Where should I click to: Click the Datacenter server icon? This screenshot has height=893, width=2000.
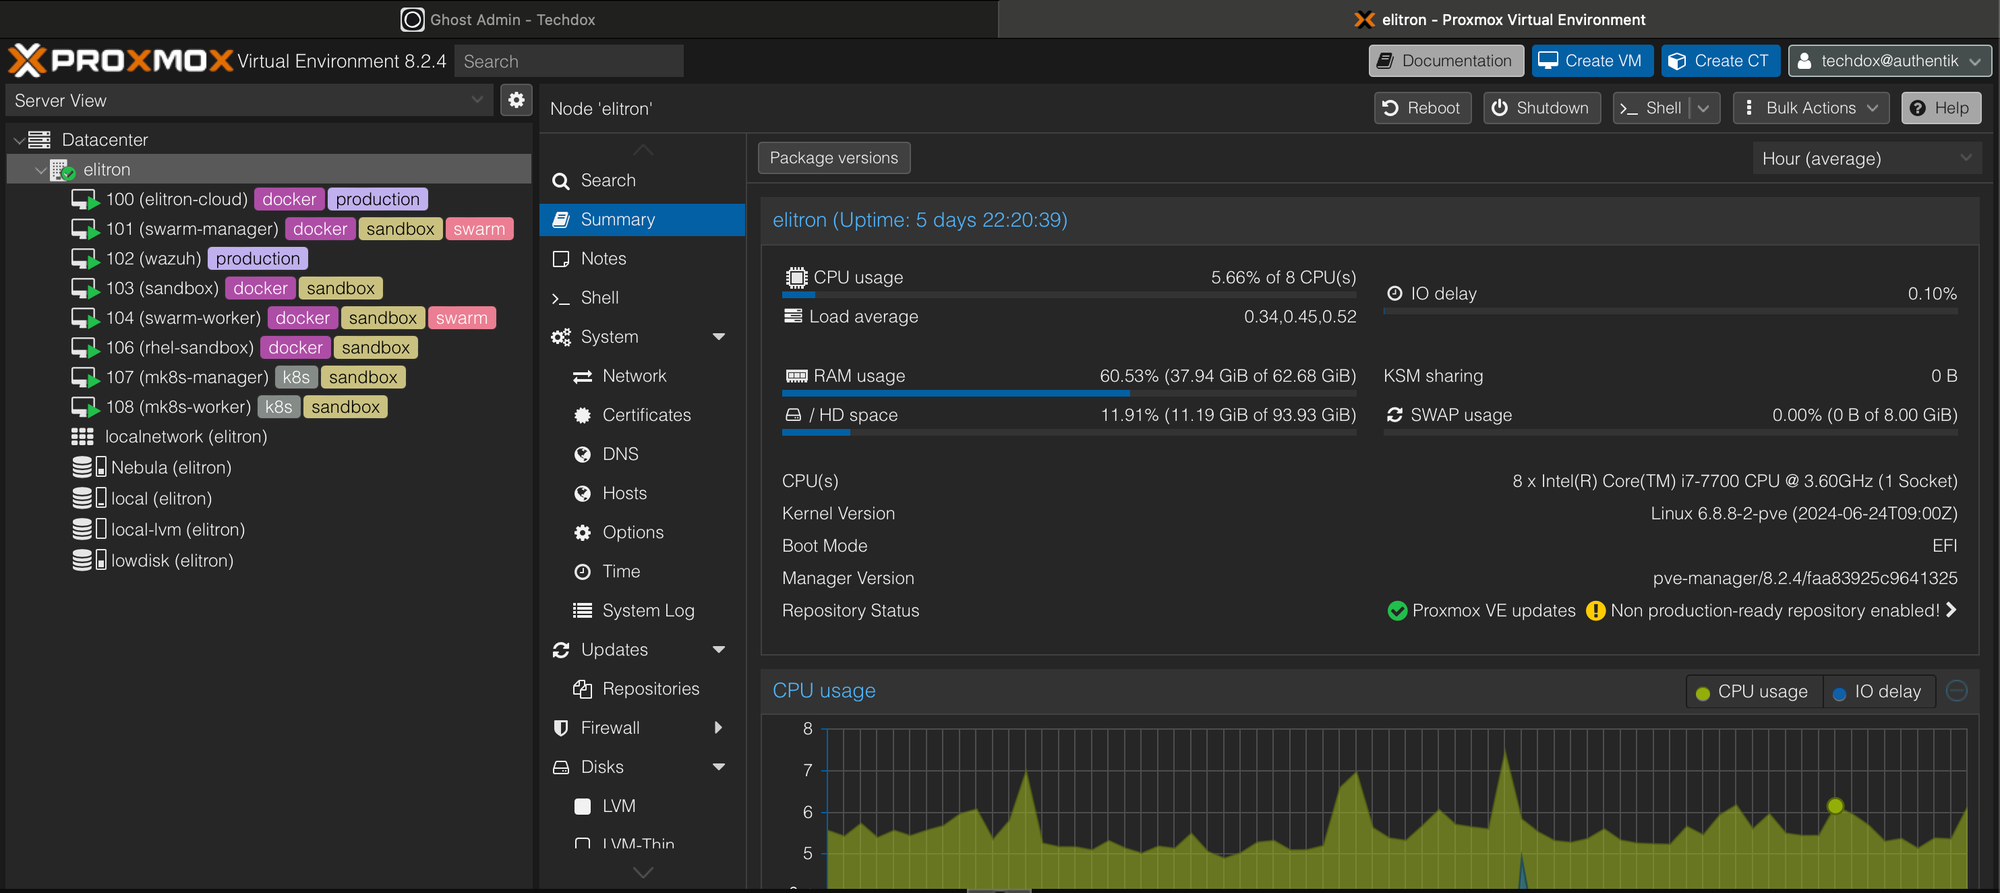[39, 140]
